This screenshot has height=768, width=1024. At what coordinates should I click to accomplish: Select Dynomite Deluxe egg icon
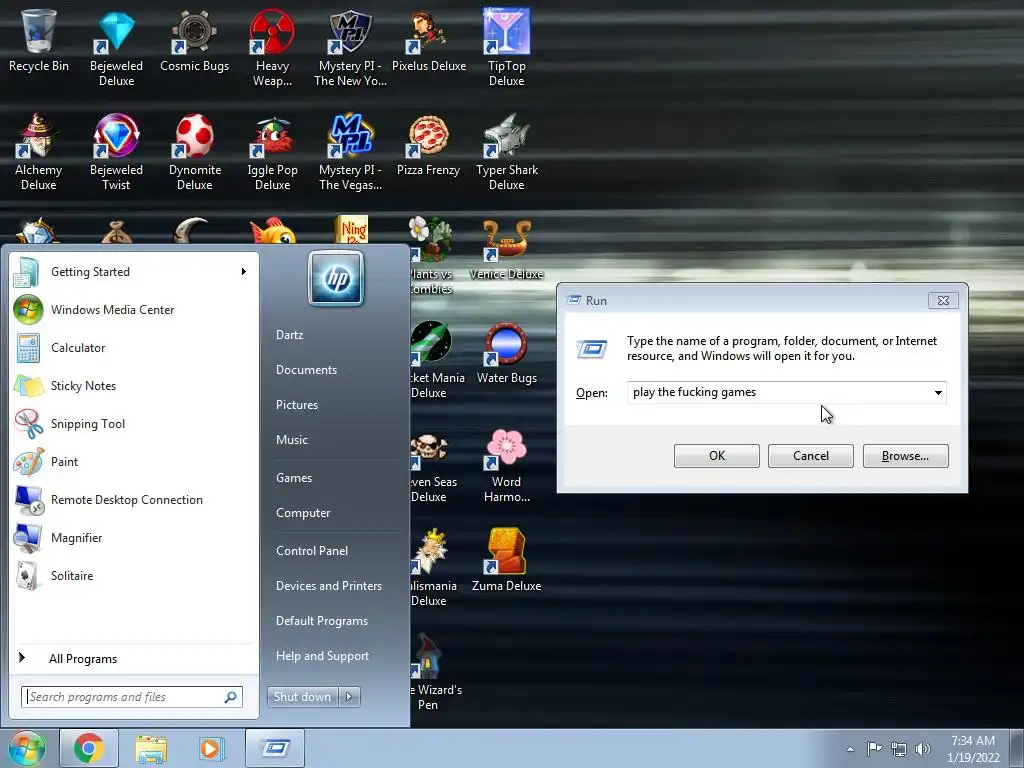[195, 152]
